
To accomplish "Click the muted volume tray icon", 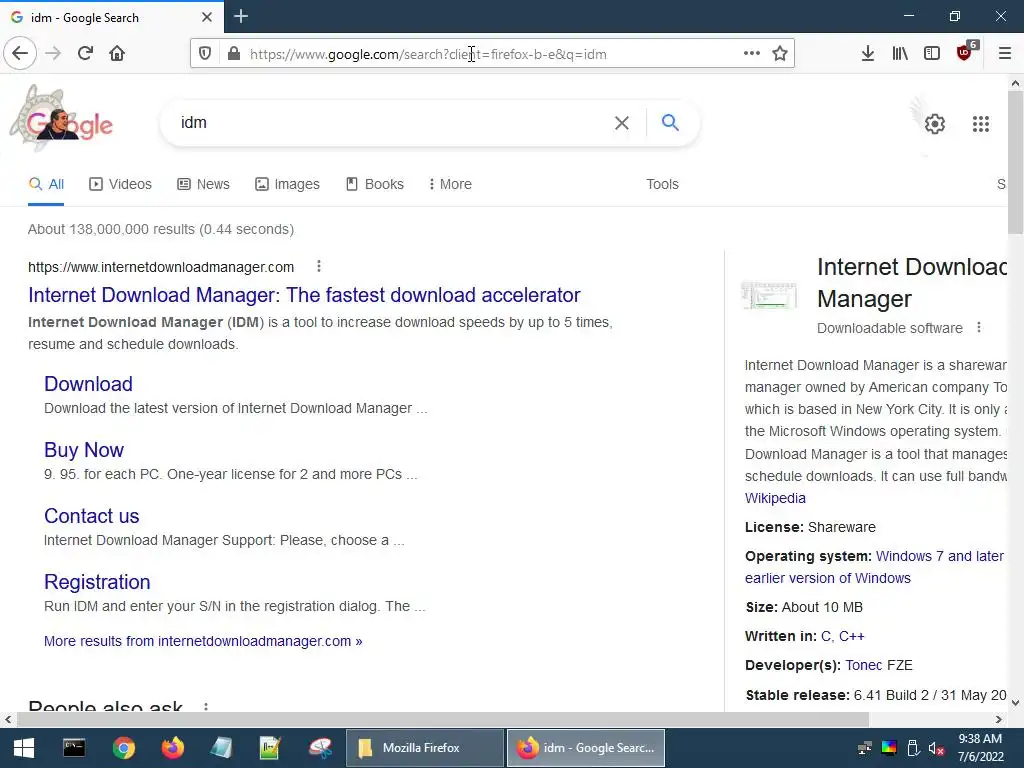I will point(936,748).
